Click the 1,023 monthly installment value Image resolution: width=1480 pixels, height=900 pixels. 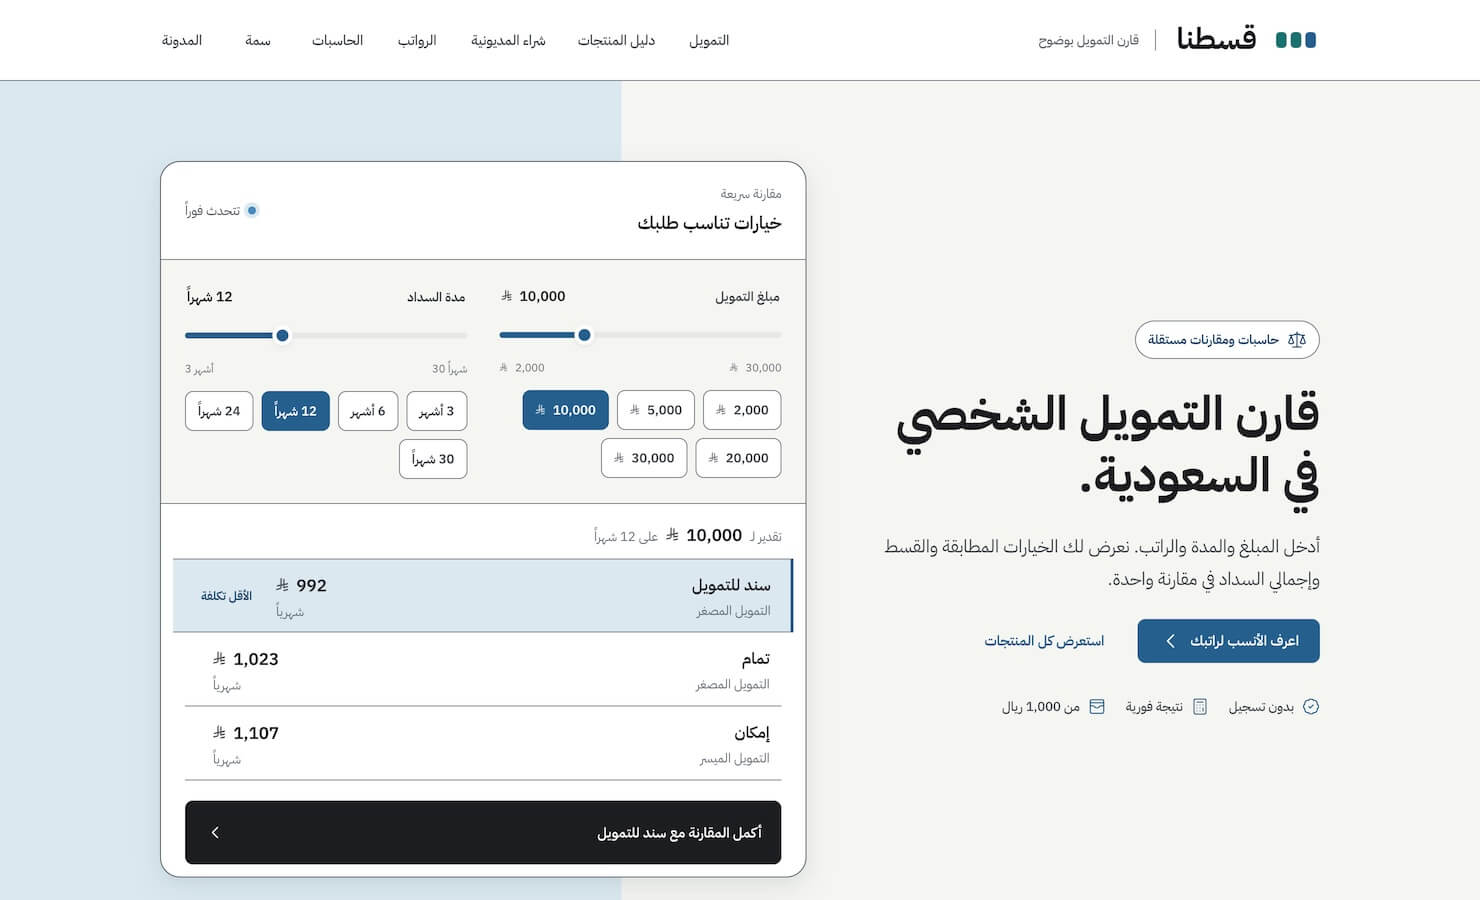point(246,659)
